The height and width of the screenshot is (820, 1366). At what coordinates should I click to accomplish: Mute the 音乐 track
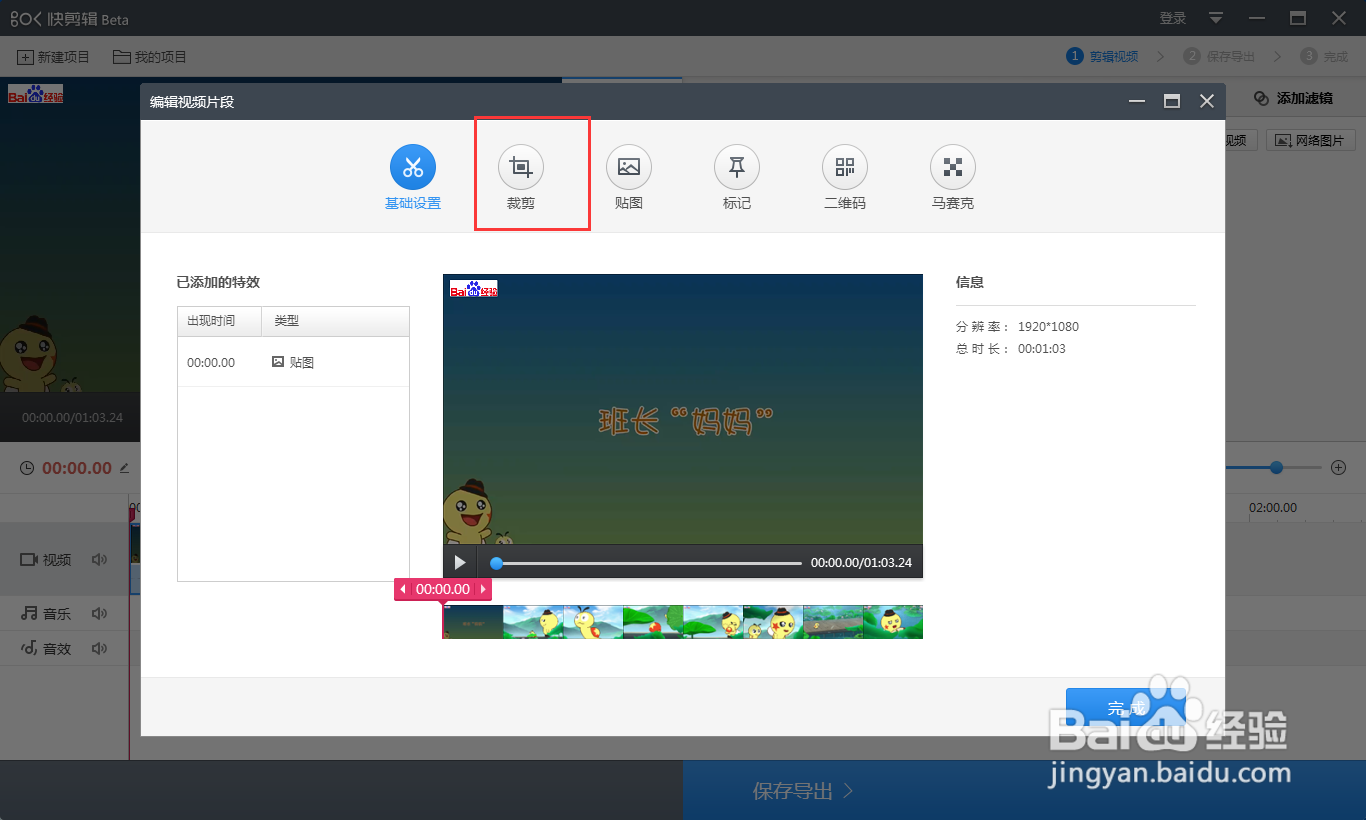pos(99,613)
